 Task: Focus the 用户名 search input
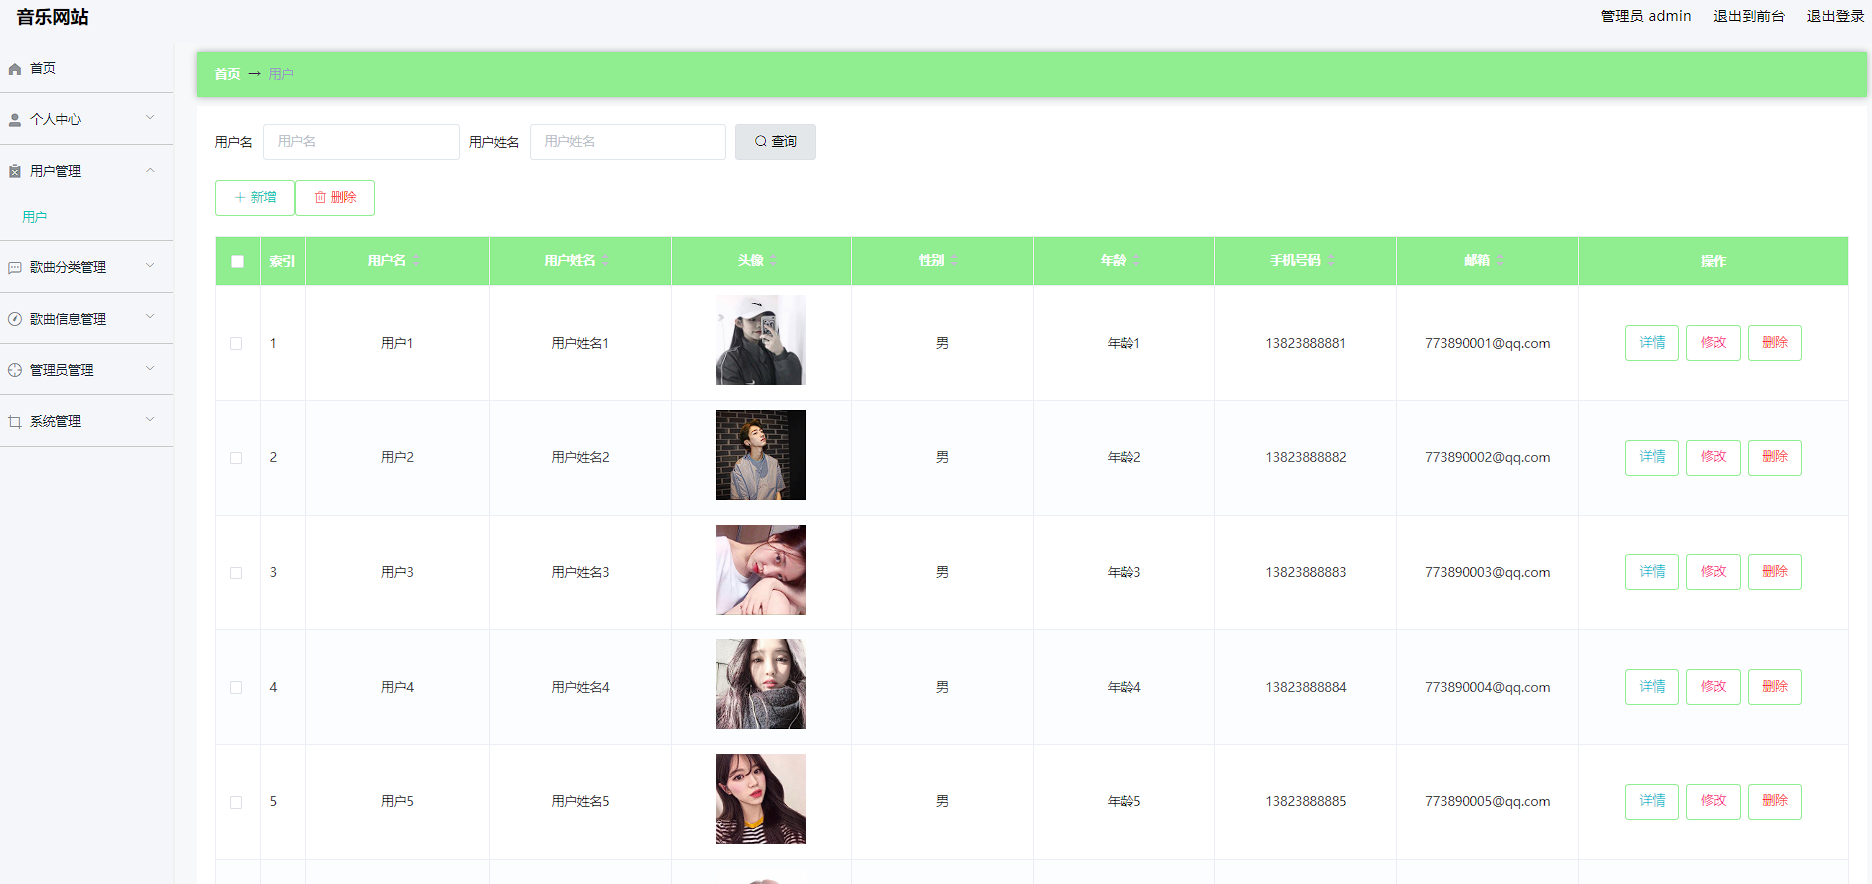pos(361,142)
